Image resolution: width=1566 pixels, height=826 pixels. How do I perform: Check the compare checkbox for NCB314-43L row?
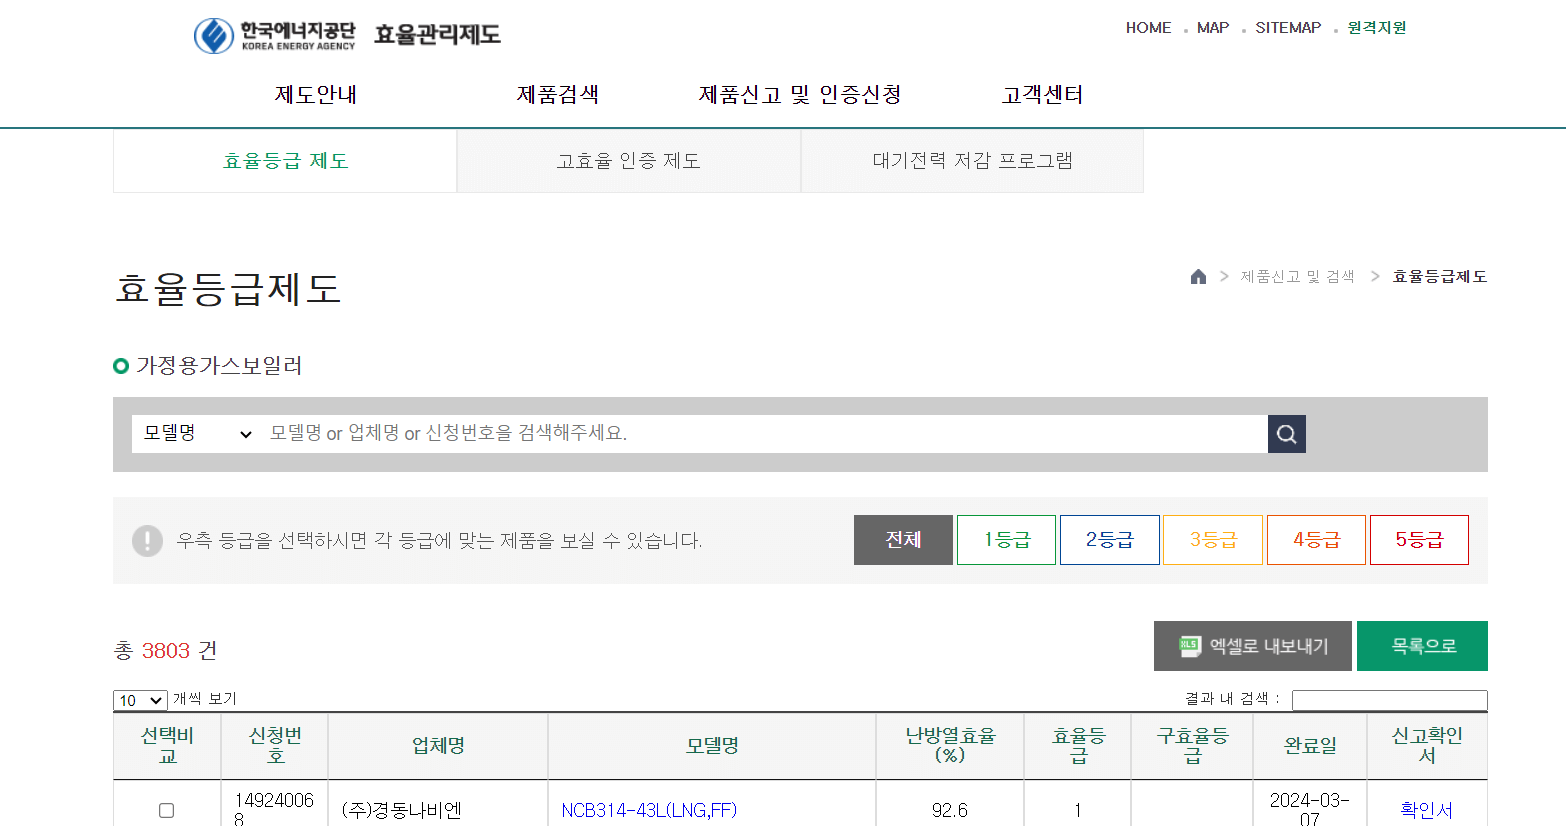coord(167,812)
